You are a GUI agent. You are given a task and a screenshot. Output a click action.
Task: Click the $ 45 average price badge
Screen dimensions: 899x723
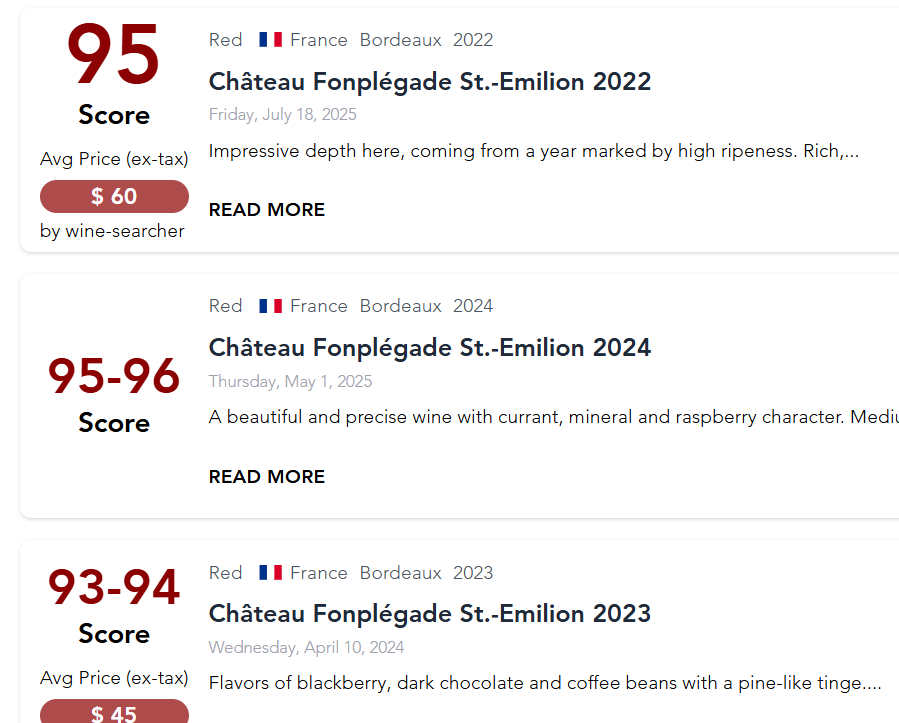pos(114,712)
